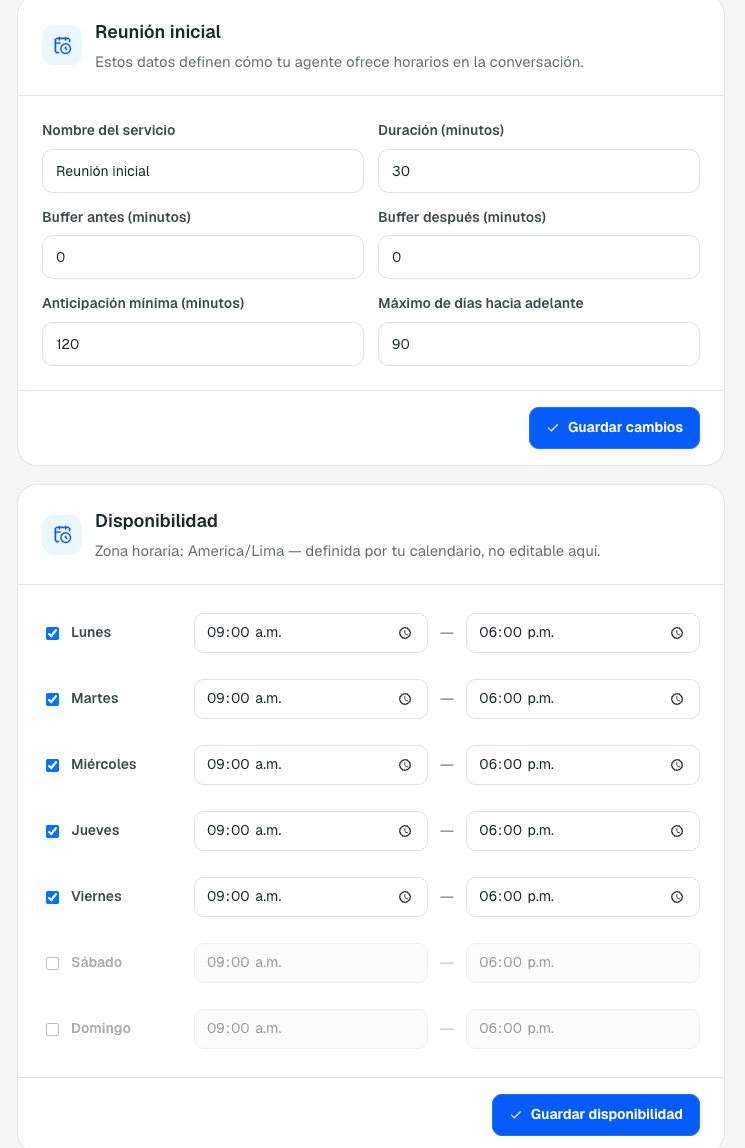
Task: Click the Lunes day label
Action: click(x=91, y=633)
